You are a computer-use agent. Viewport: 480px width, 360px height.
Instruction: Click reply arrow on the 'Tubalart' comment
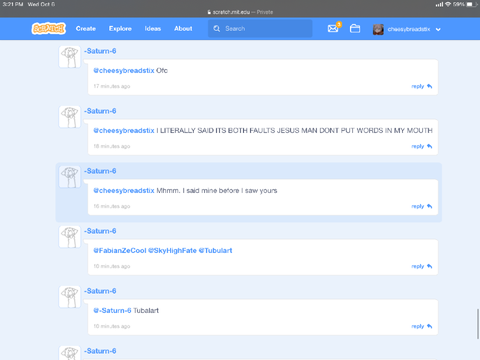tap(429, 326)
